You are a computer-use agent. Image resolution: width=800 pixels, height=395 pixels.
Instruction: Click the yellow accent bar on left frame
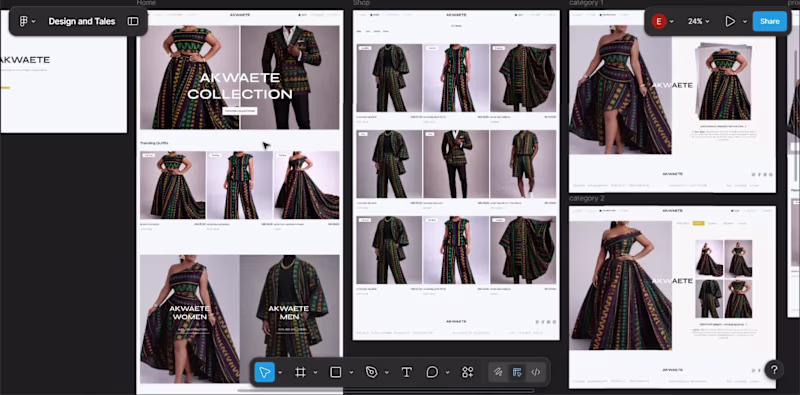(5, 88)
